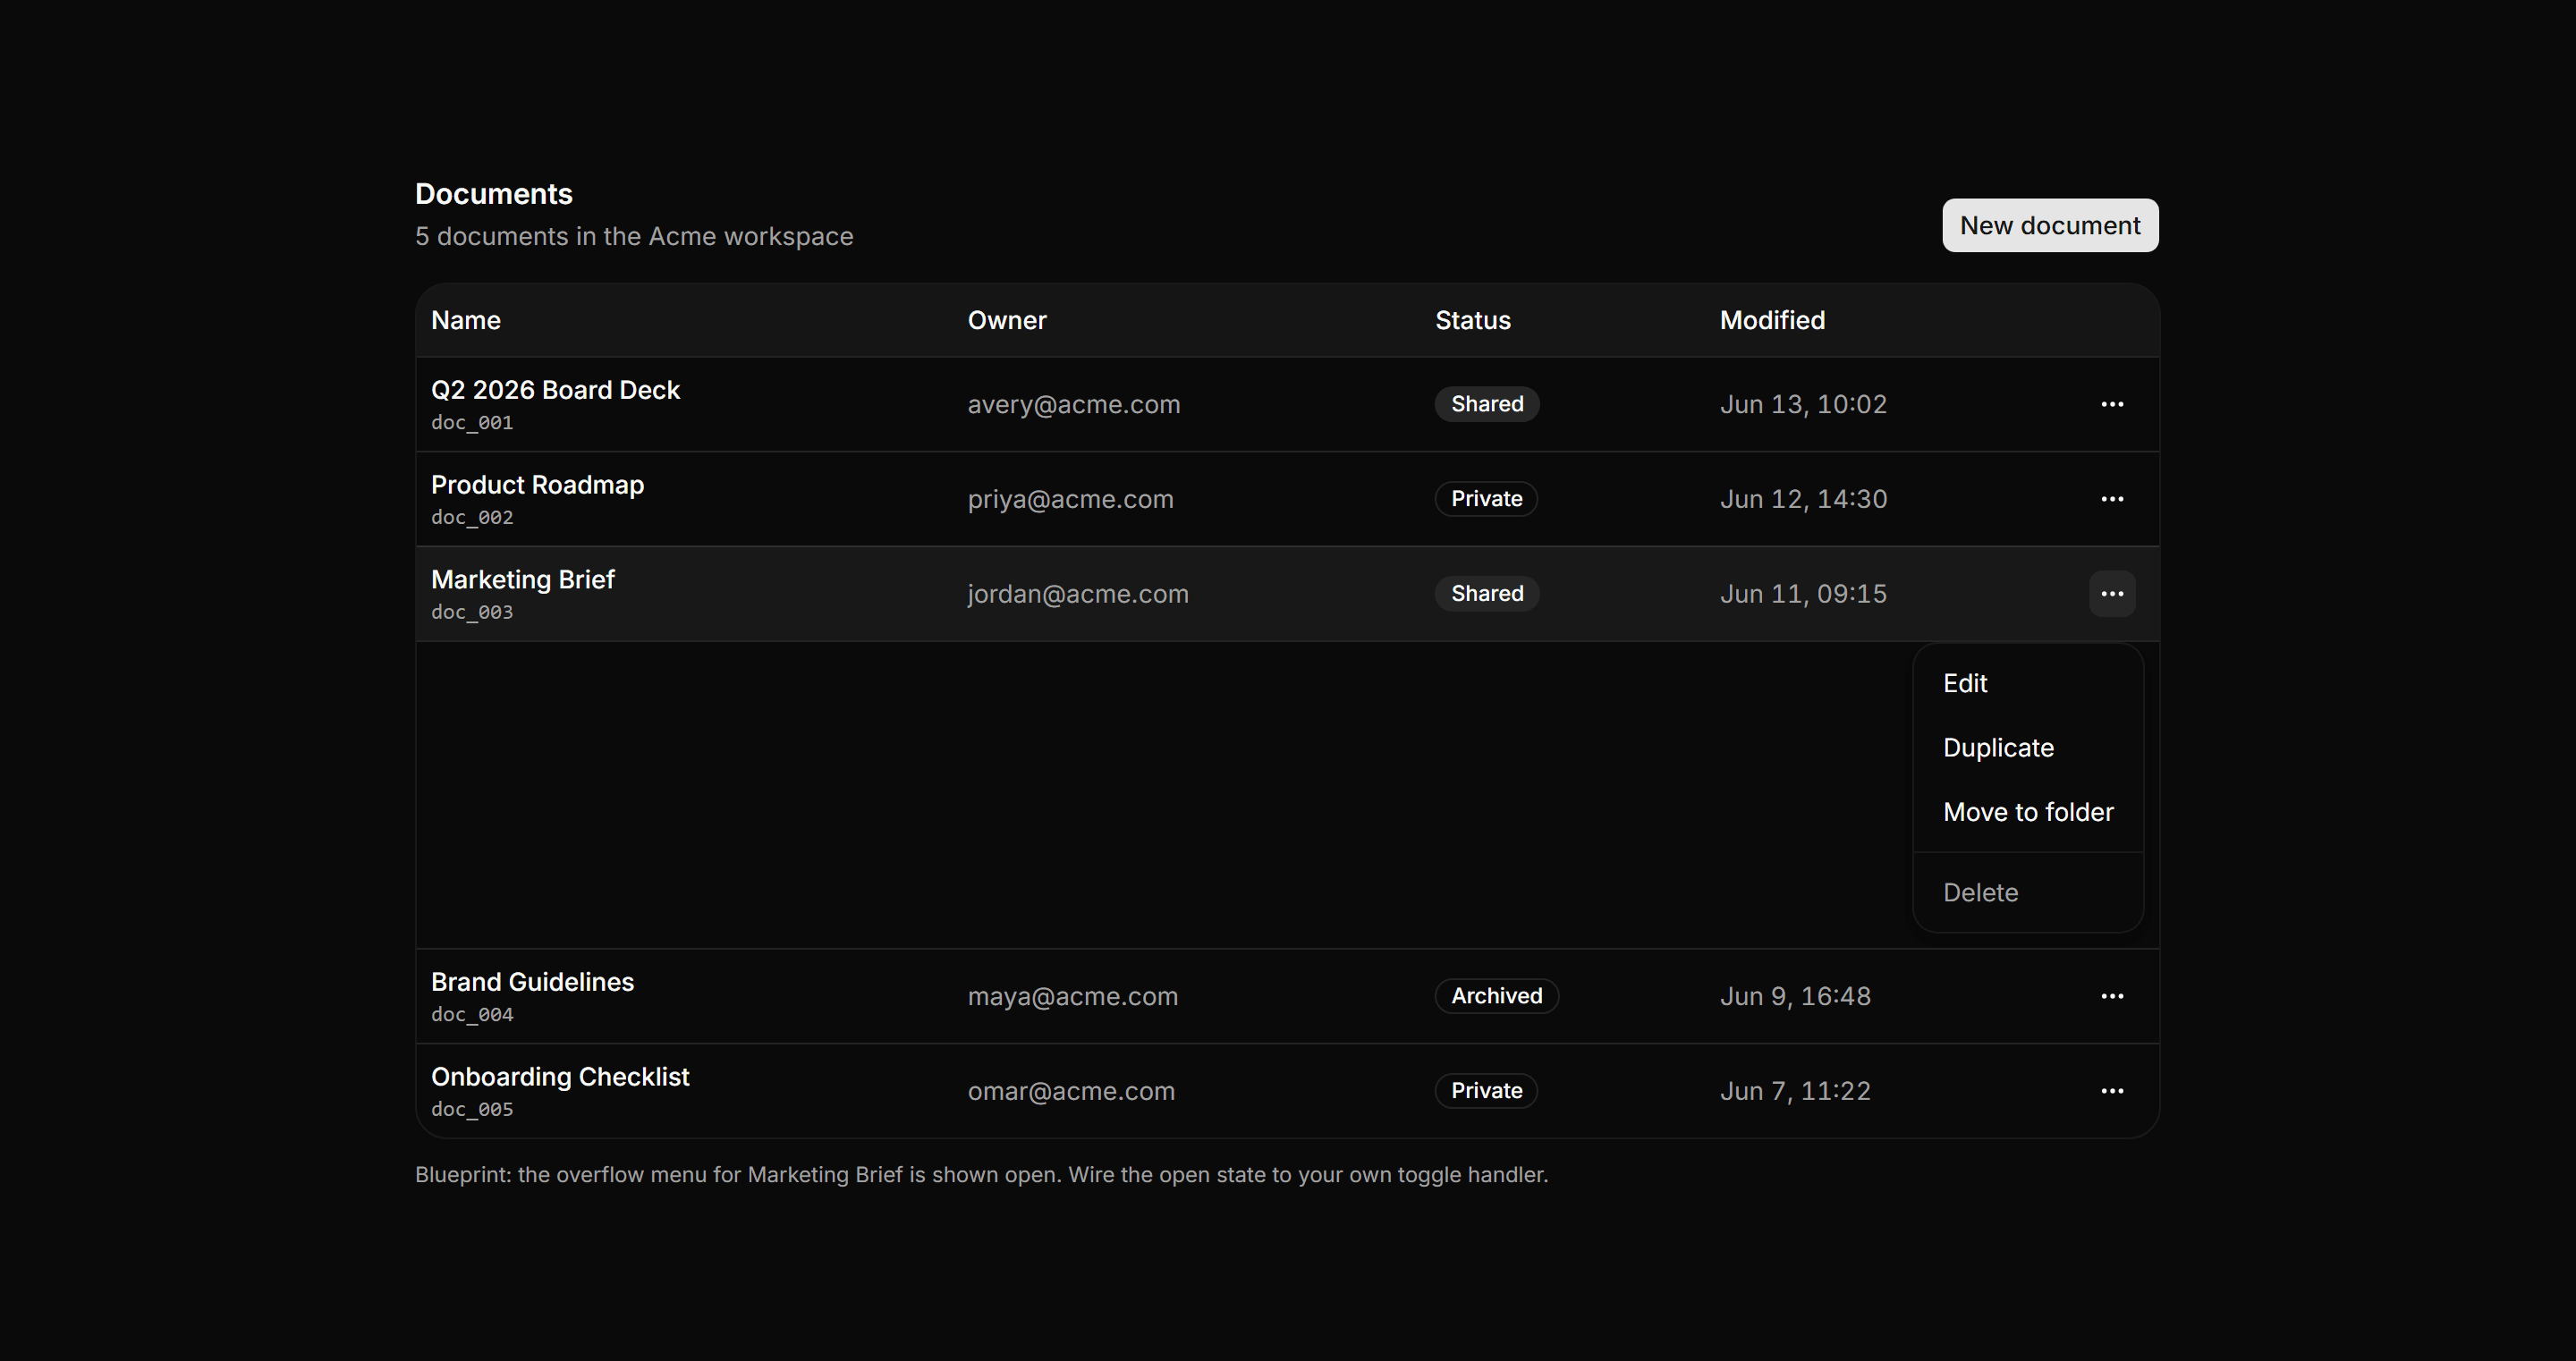Click the Archived badge on Brand Guidelines

point(1497,996)
